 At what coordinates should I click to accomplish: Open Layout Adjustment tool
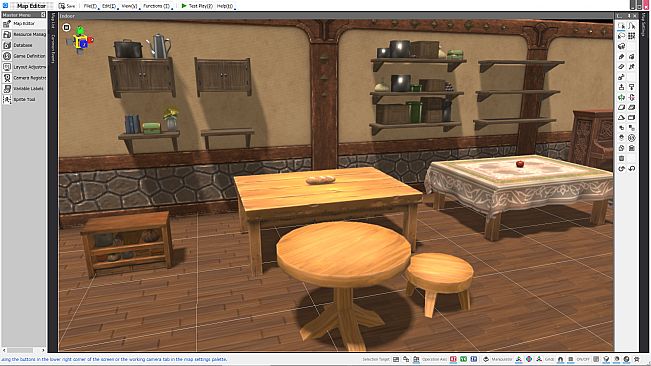click(x=24, y=67)
